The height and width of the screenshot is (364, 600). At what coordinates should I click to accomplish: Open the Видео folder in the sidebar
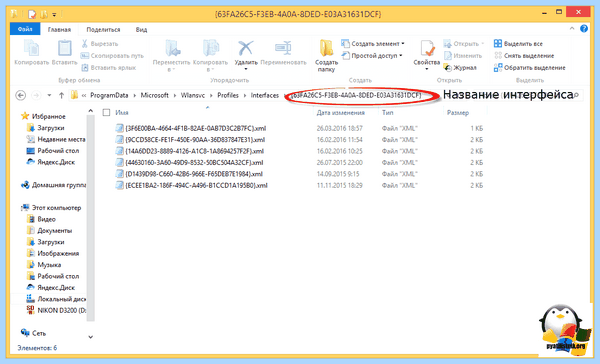[x=41, y=219]
